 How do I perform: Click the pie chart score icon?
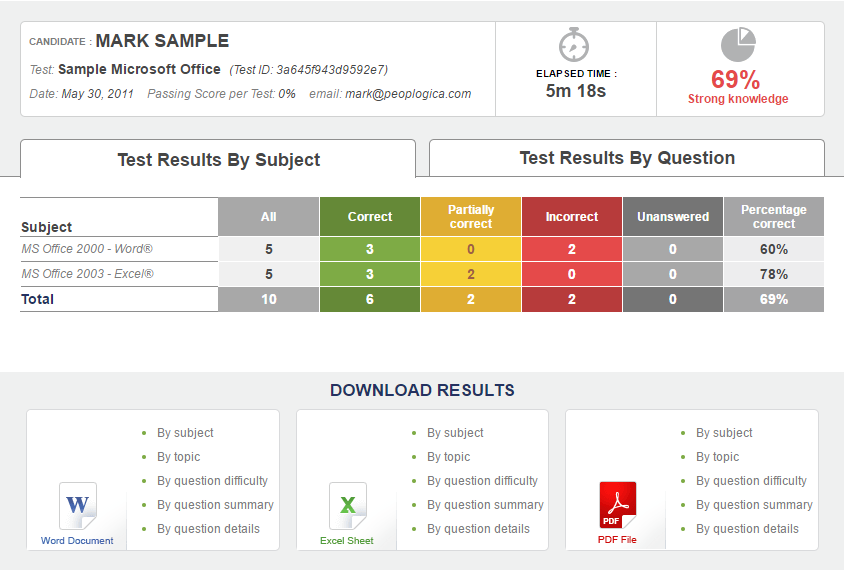[x=738, y=44]
